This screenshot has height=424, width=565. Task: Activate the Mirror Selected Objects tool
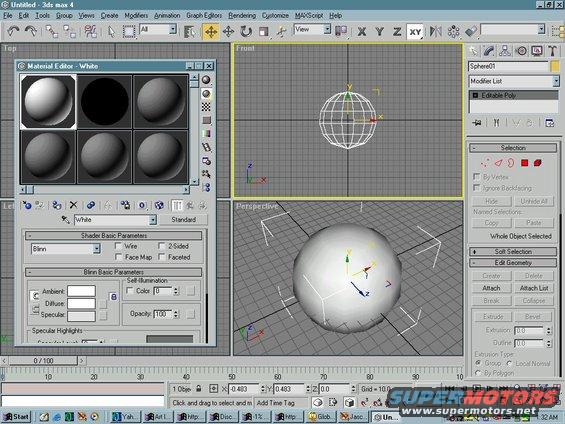[x=436, y=32]
